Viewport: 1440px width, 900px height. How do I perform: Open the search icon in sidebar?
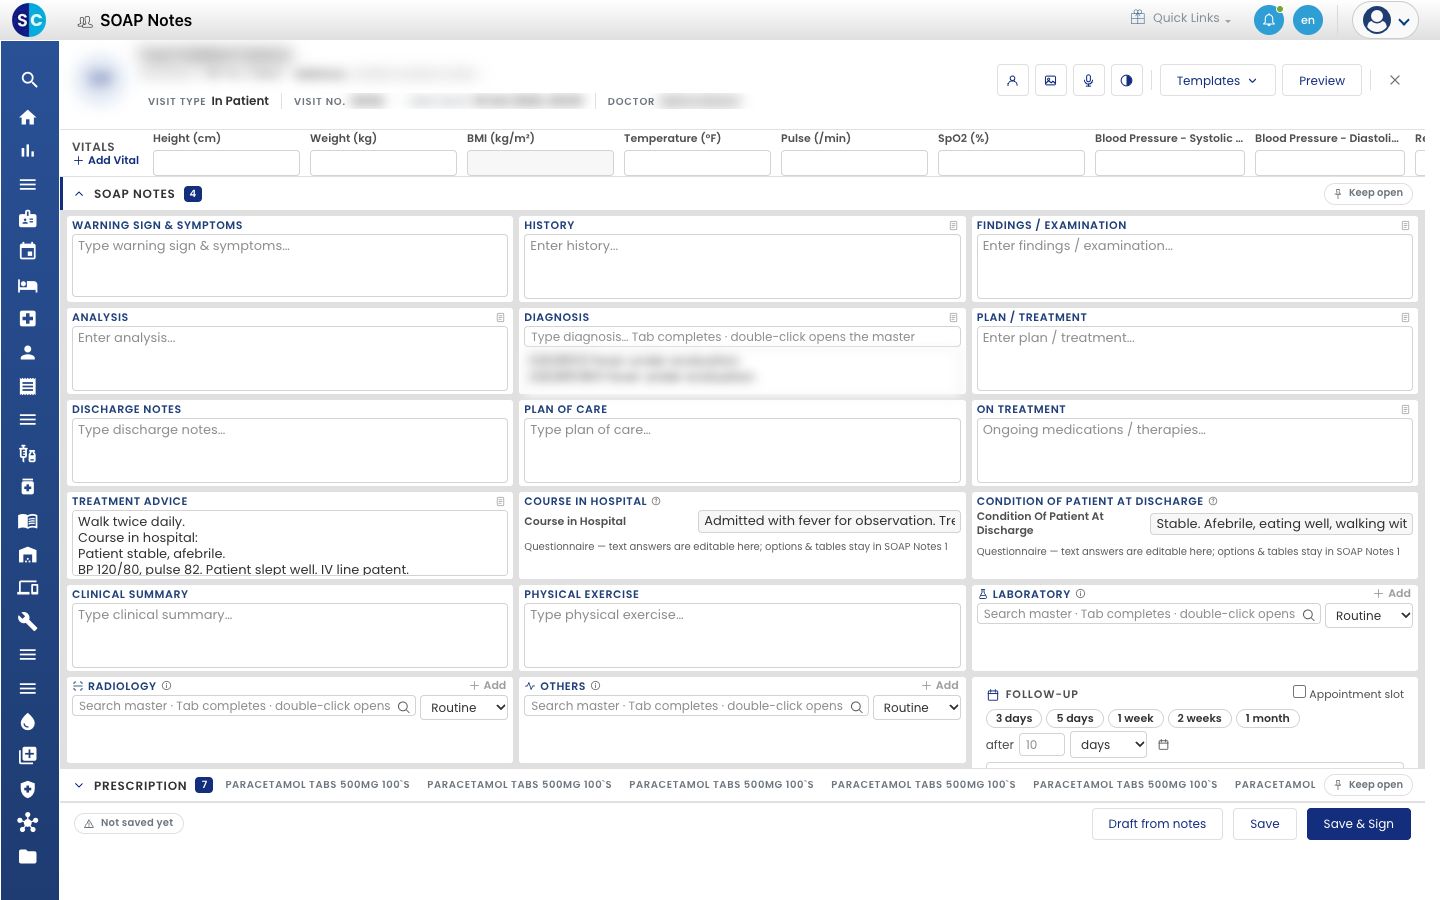click(x=29, y=80)
